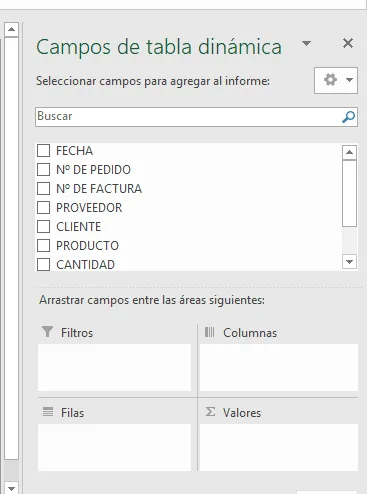The image size is (367, 494).
Task: Click the PRODUCTO field label
Action: pos(87,246)
